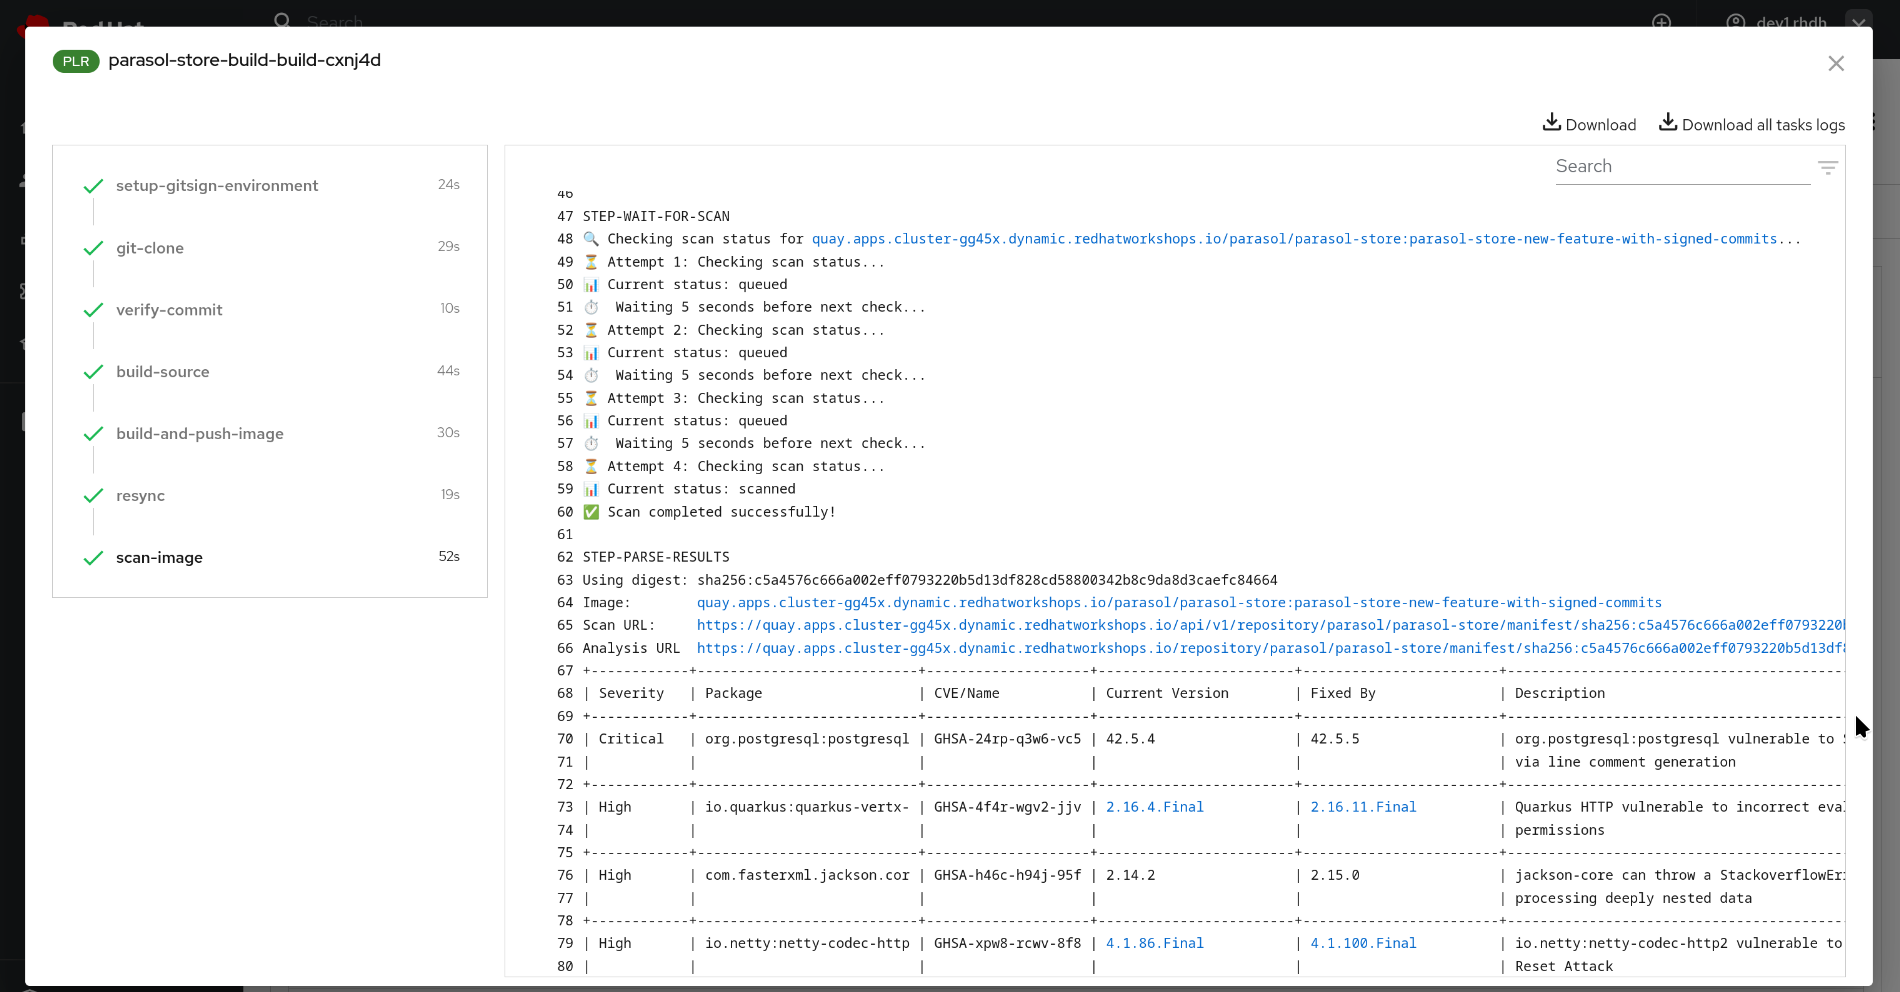Screen dimensions: 1900x992
Task: Click the 2.16.4.Final current version link
Action: click(x=1154, y=808)
